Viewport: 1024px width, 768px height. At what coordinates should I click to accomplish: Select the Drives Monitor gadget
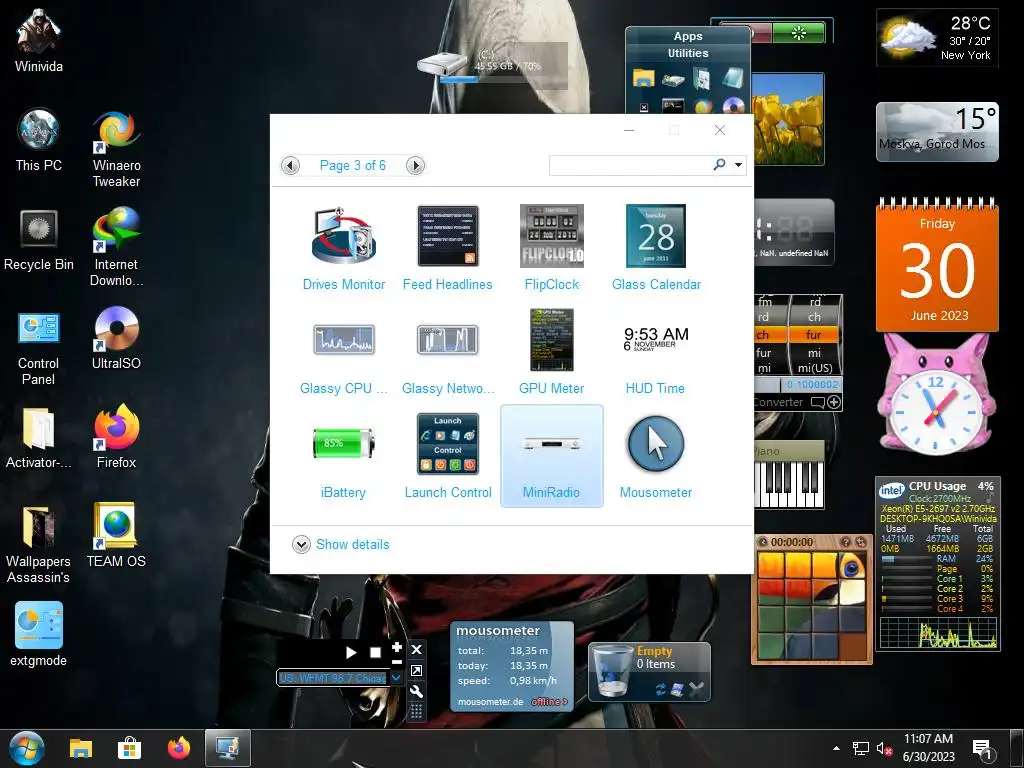click(344, 248)
